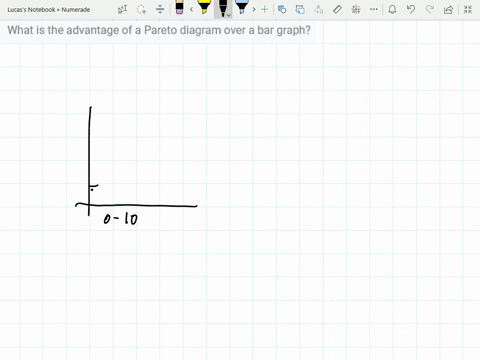
Task: Show more pens with right chevron
Action: coord(254,10)
